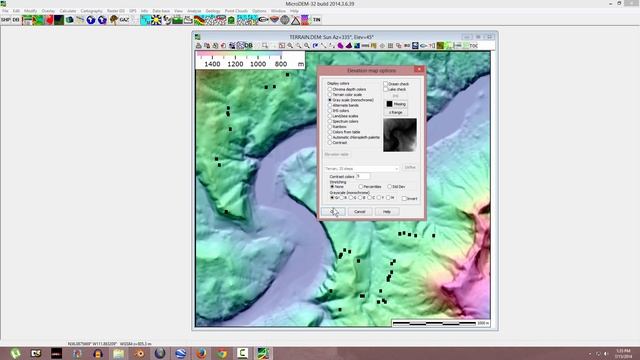The height and width of the screenshot is (360, 640).
Task: Open the Cartography menu
Action: pyautogui.click(x=91, y=11)
